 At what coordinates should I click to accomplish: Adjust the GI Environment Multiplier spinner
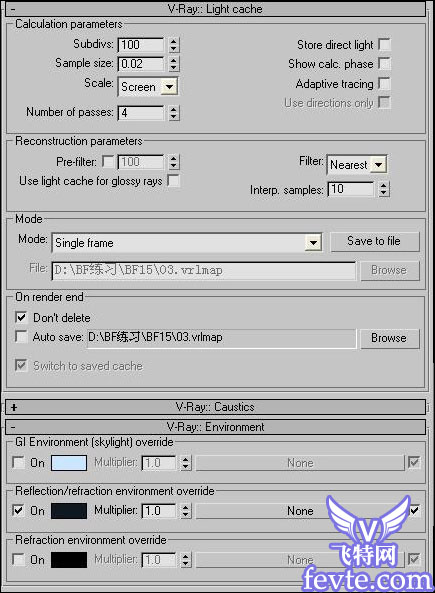click(185, 463)
